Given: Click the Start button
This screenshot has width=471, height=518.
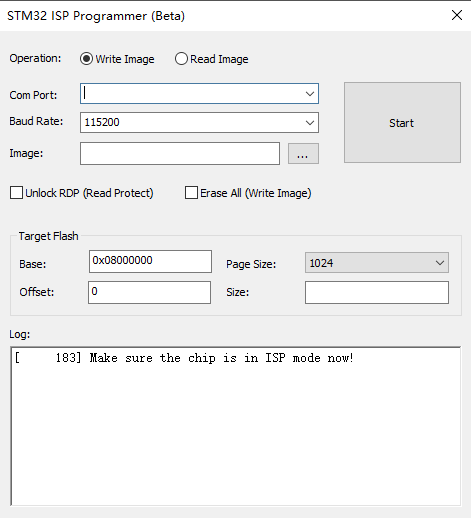Looking at the screenshot, I should (402, 123).
